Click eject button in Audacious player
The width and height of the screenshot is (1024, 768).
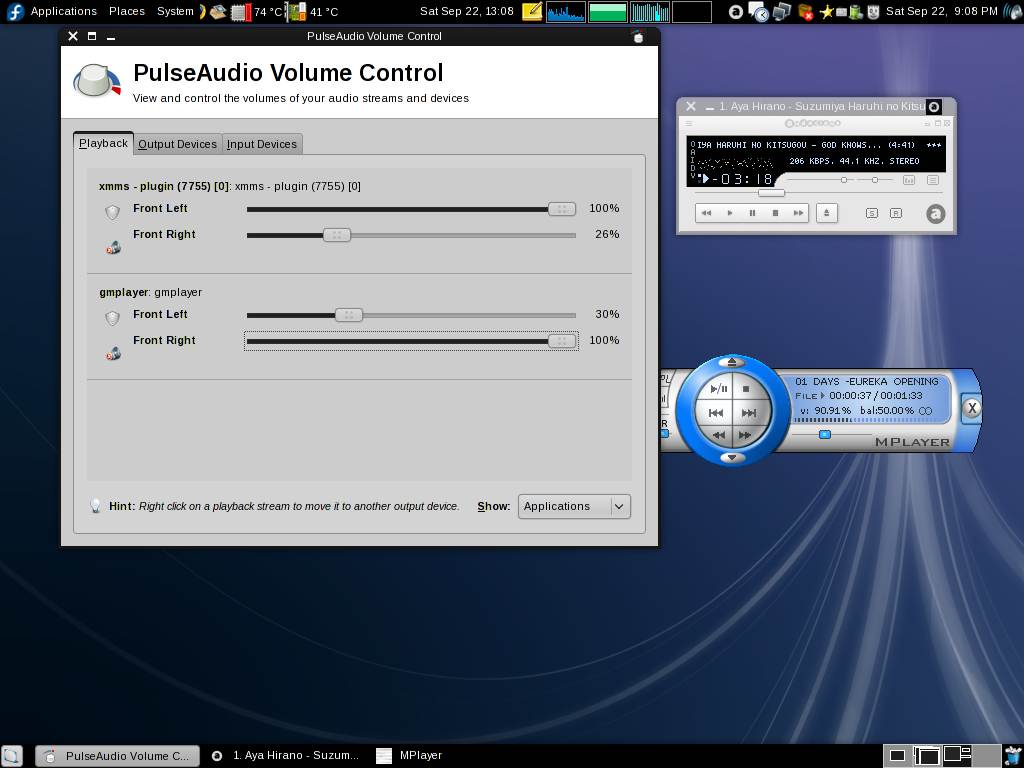[827, 213]
